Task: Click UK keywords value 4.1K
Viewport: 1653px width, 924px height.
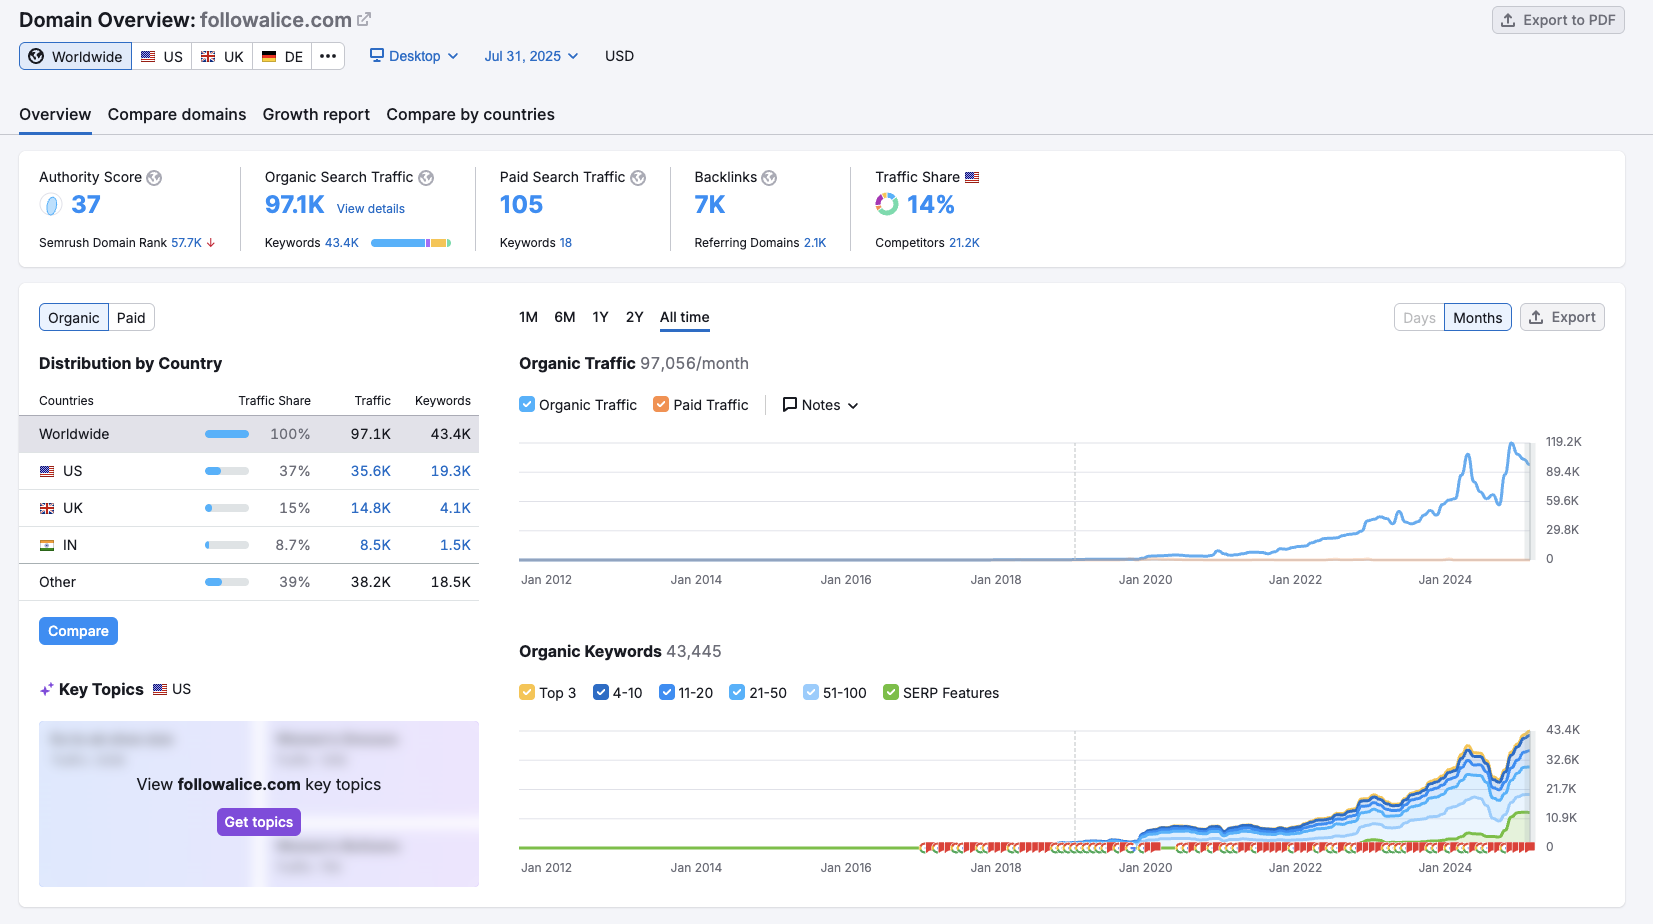Action: pos(455,508)
